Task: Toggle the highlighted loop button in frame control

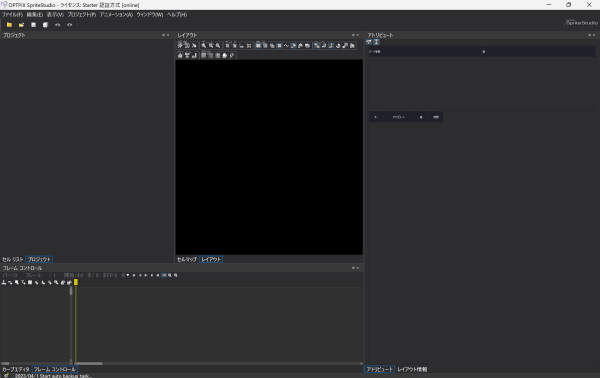Action: coord(164,275)
